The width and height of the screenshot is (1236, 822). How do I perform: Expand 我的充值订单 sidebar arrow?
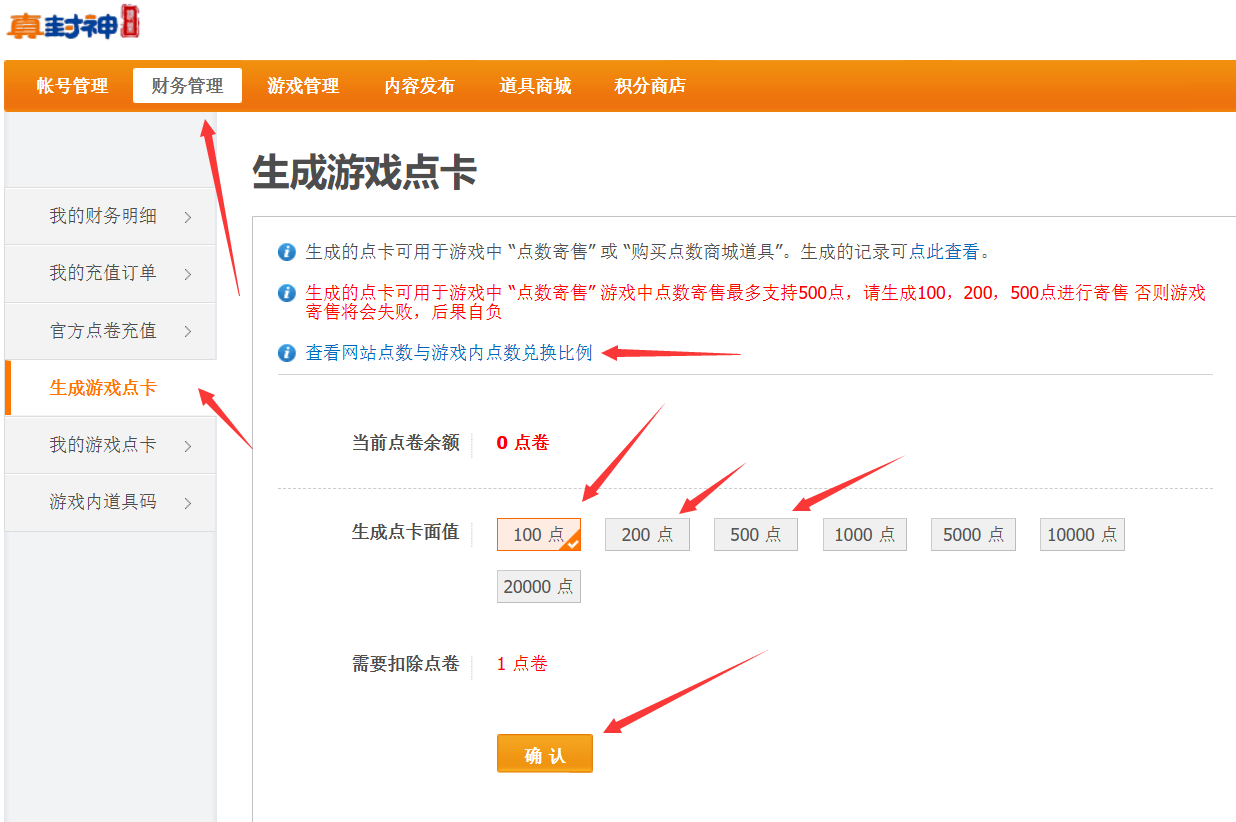pyautogui.click(x=188, y=274)
